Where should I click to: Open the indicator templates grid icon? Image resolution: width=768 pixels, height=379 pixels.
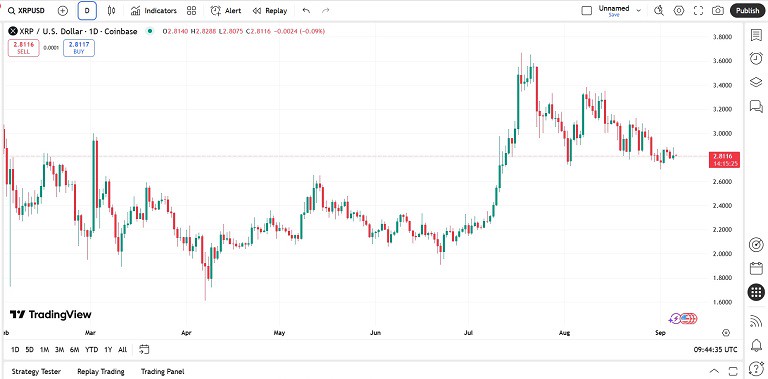click(192, 10)
